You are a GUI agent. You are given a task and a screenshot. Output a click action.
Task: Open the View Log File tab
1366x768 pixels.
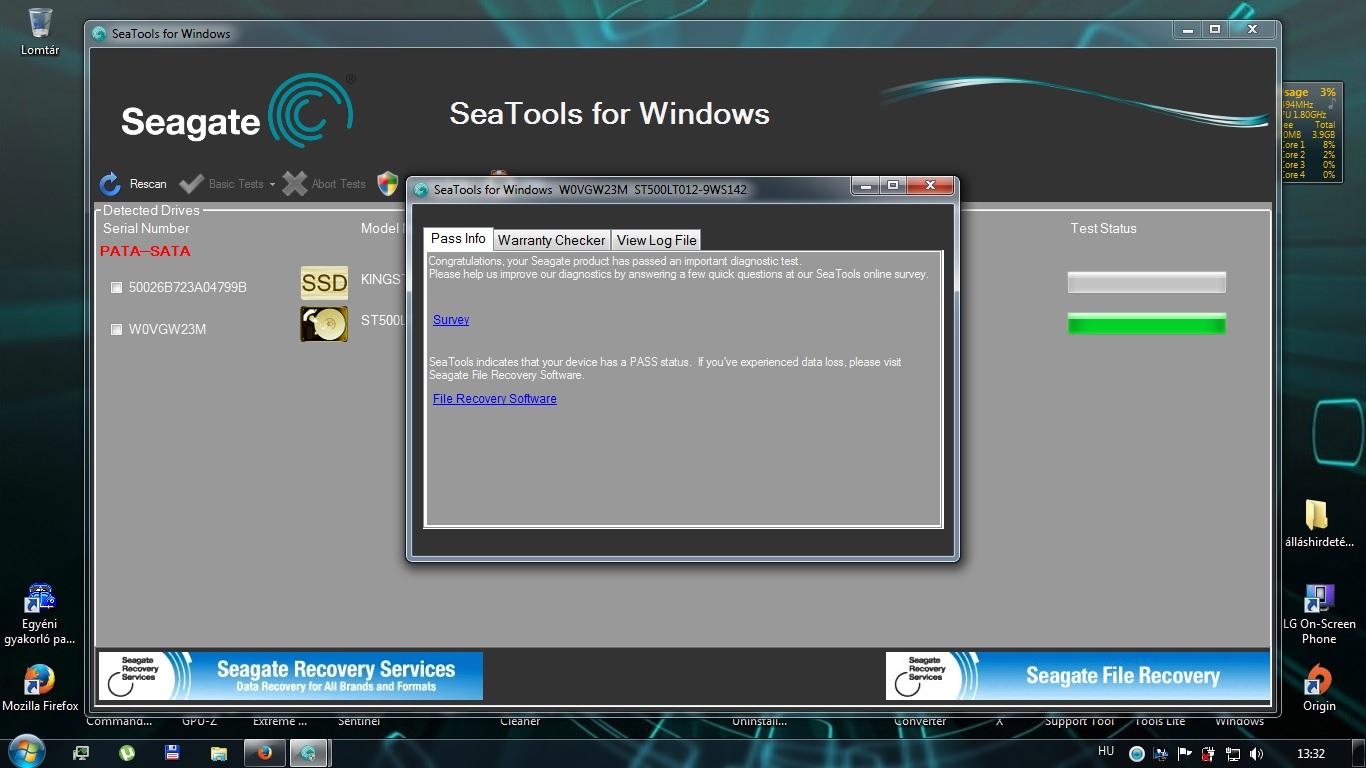[656, 240]
